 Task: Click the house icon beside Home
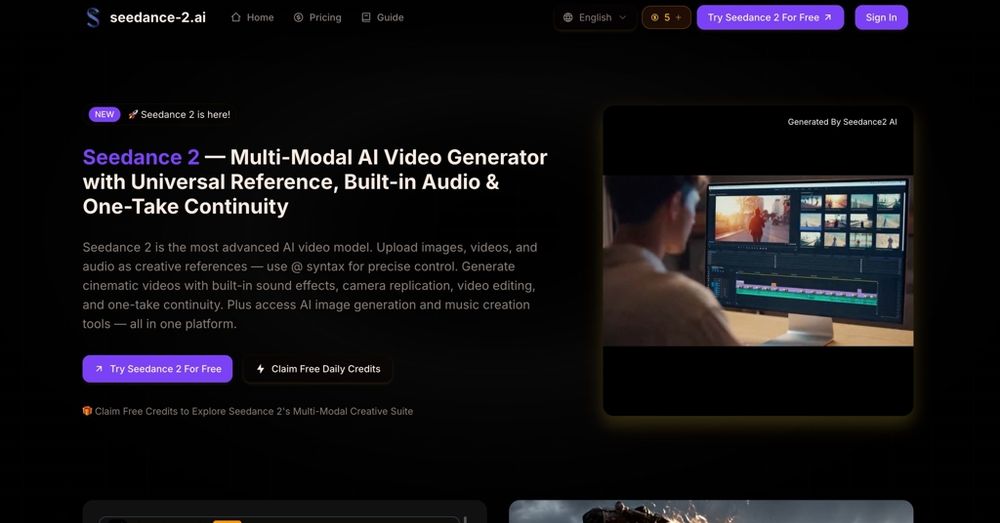236,17
